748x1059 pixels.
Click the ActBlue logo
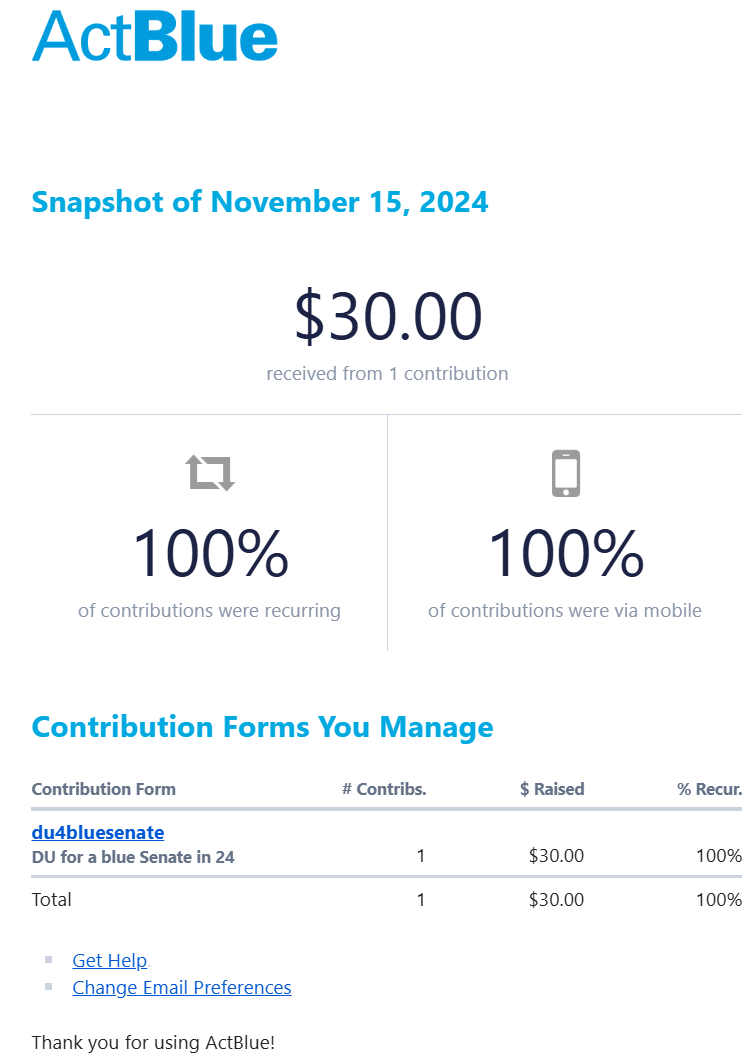tap(155, 36)
